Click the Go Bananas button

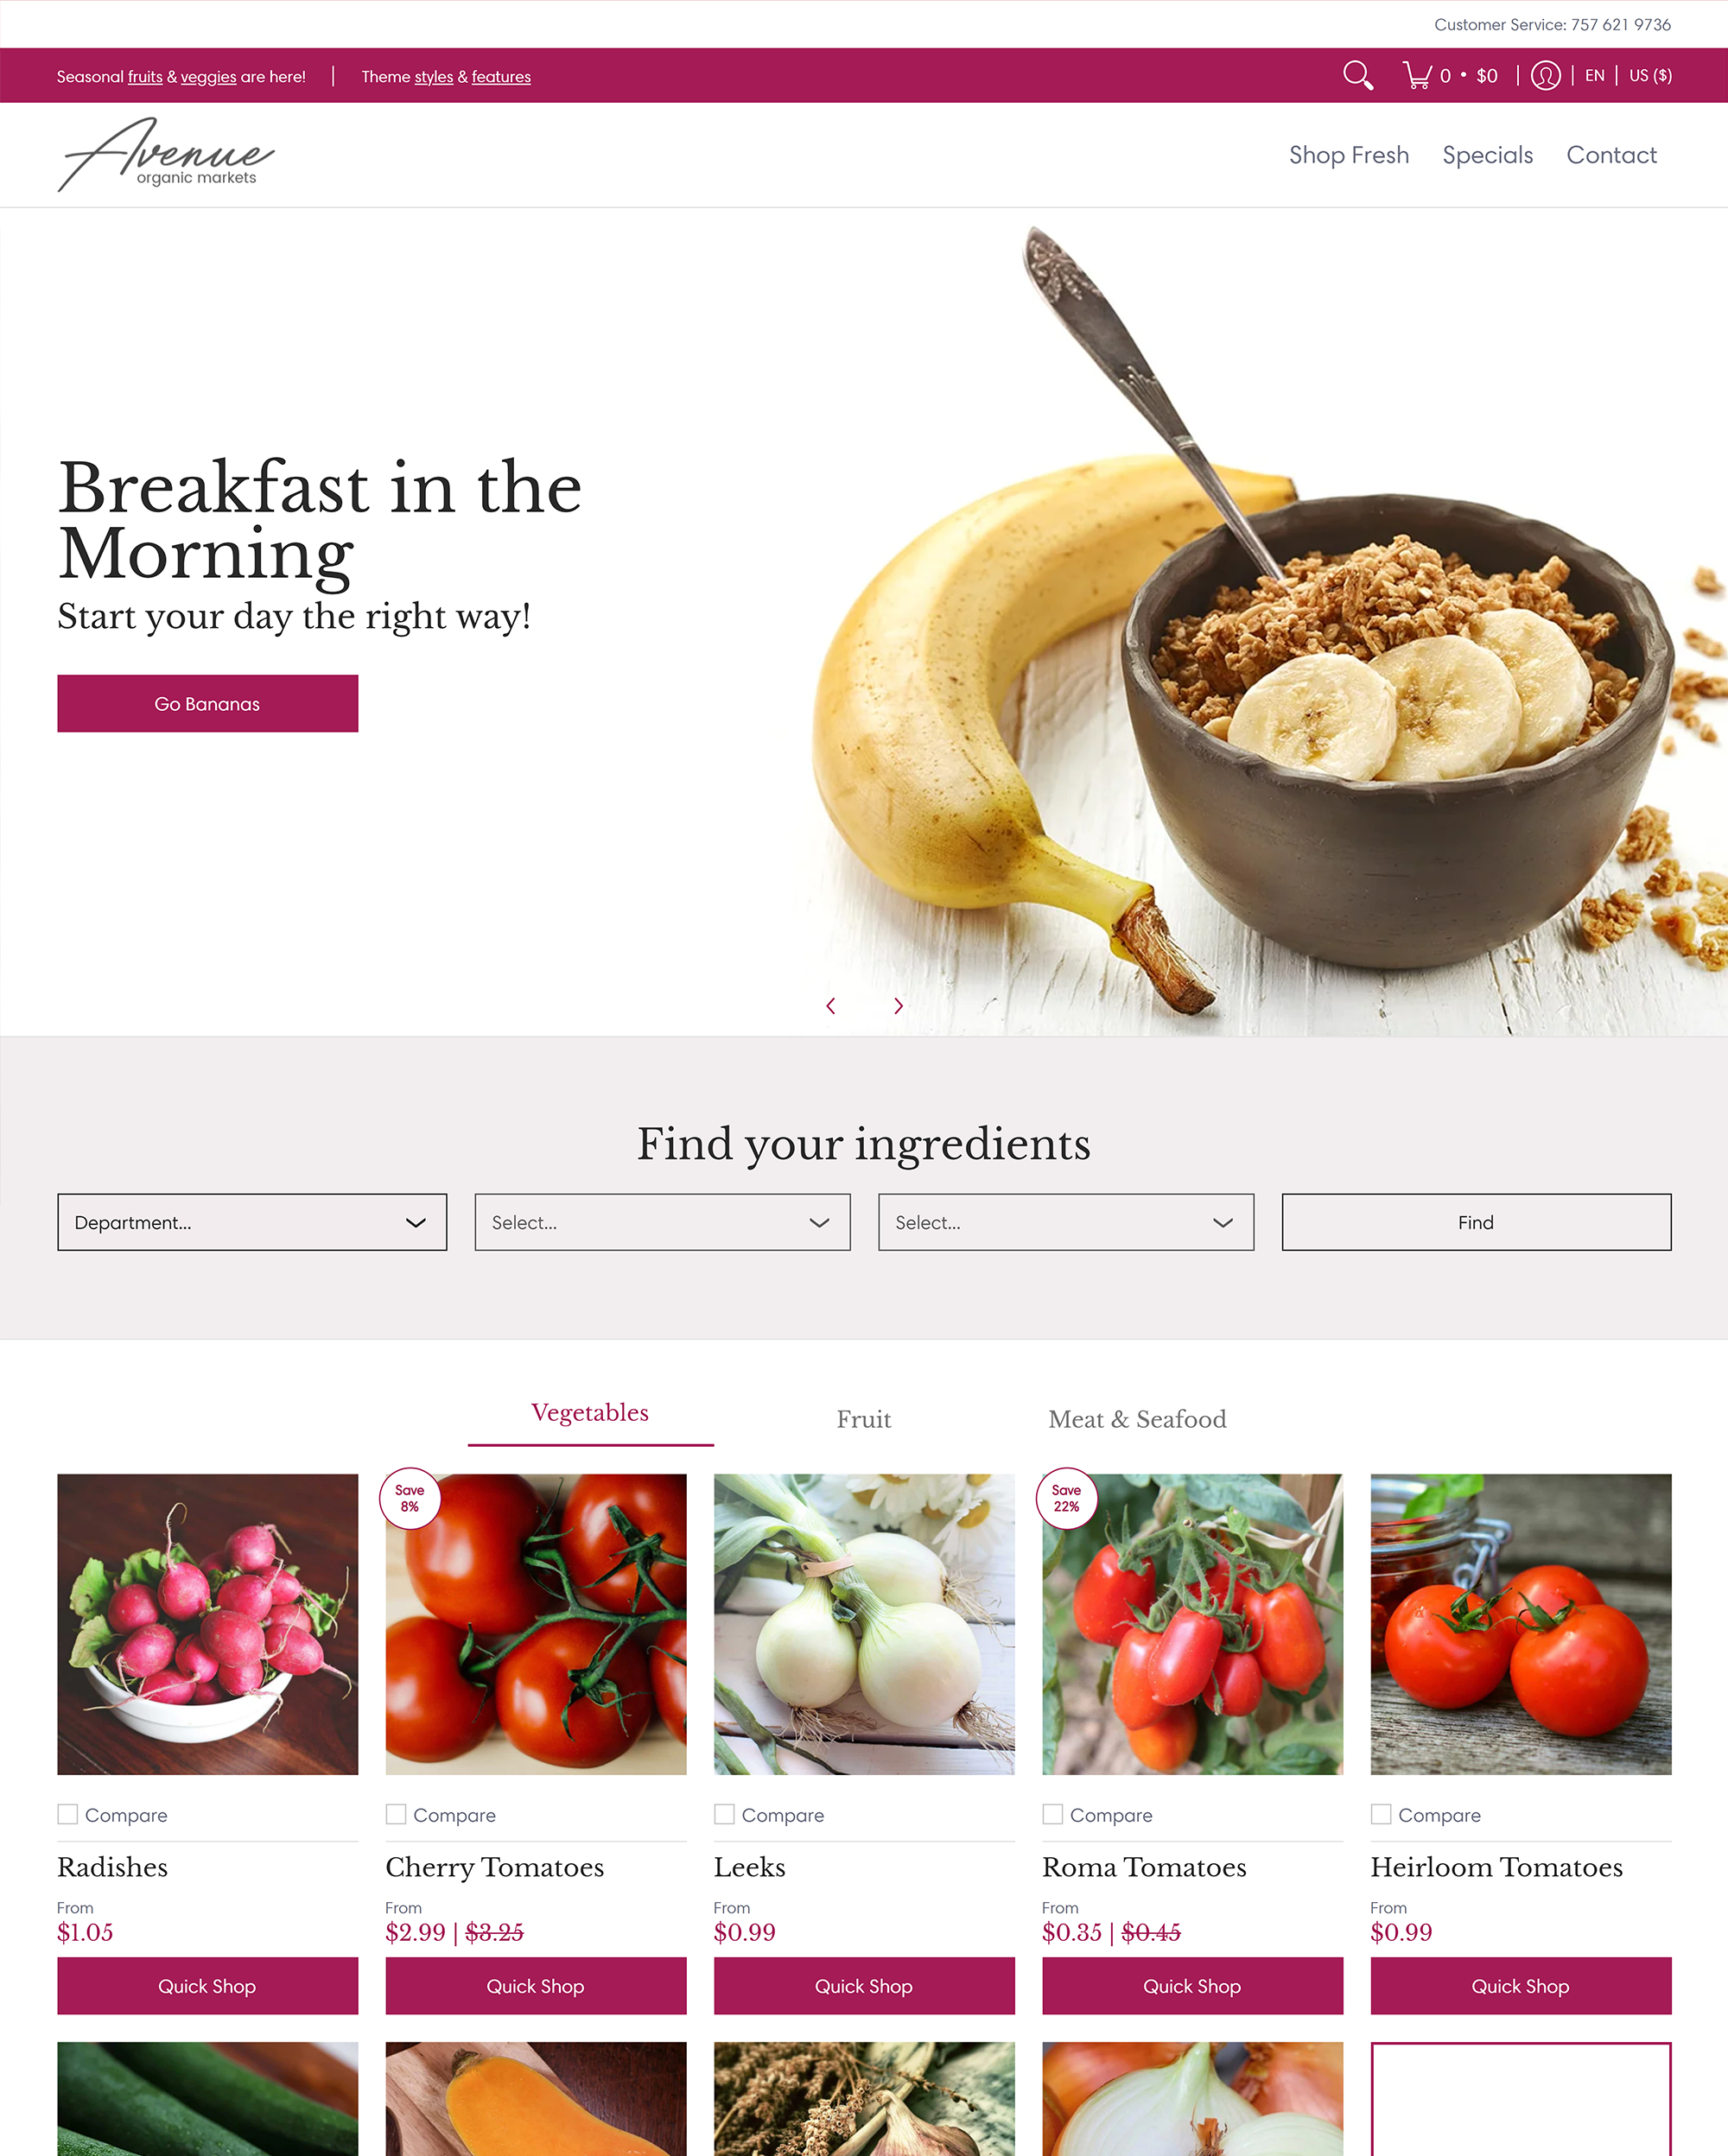pos(208,703)
